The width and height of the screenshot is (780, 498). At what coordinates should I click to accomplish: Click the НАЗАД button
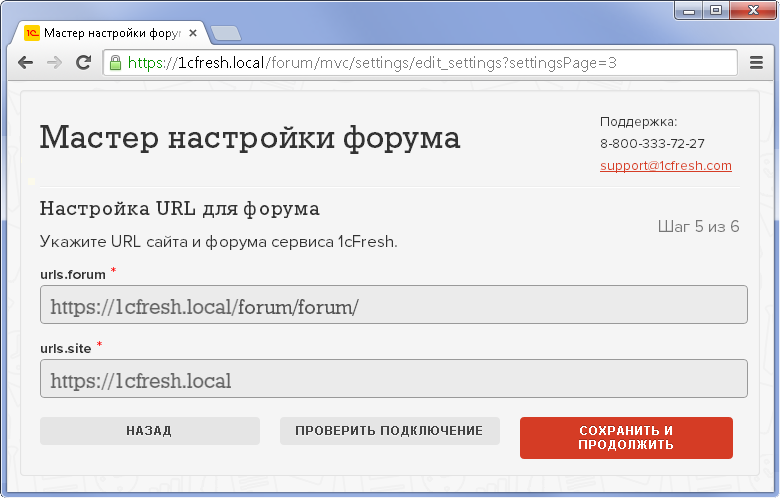pos(150,431)
